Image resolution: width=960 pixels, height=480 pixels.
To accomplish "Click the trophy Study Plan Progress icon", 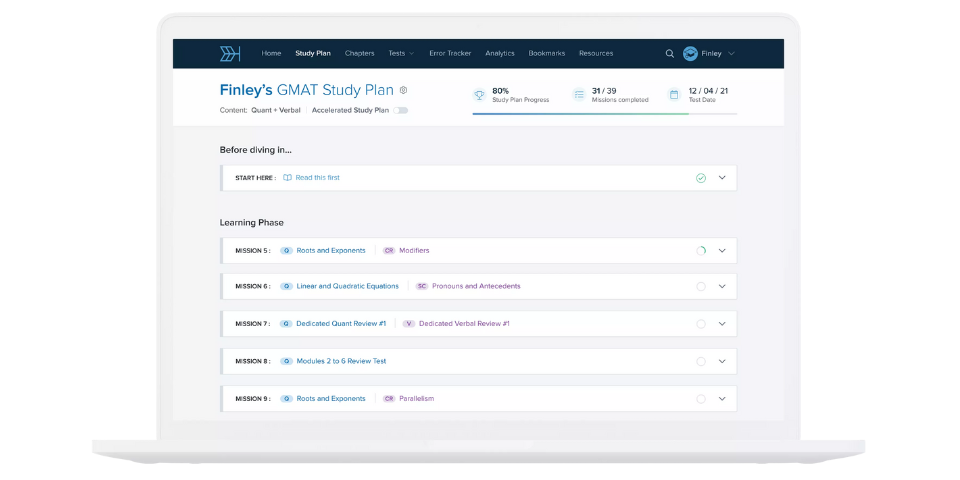I will click(x=479, y=95).
